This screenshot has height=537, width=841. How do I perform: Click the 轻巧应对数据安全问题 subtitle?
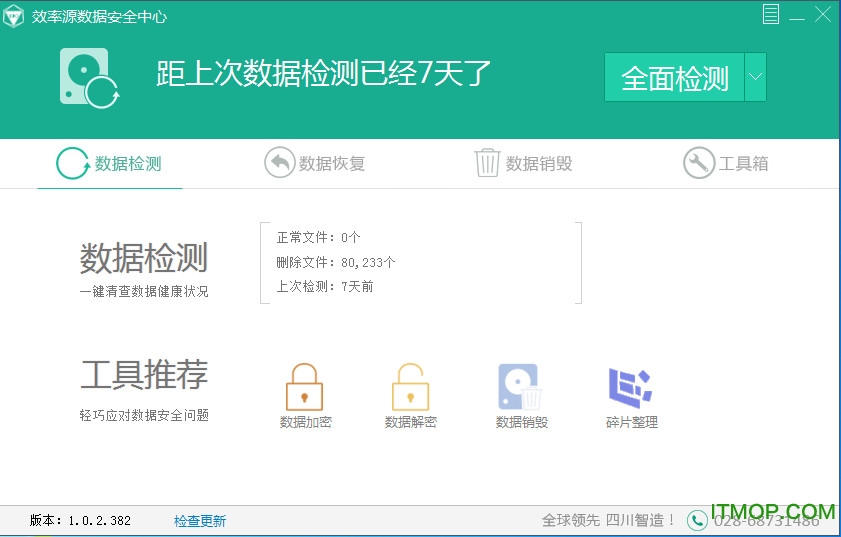pyautogui.click(x=144, y=415)
